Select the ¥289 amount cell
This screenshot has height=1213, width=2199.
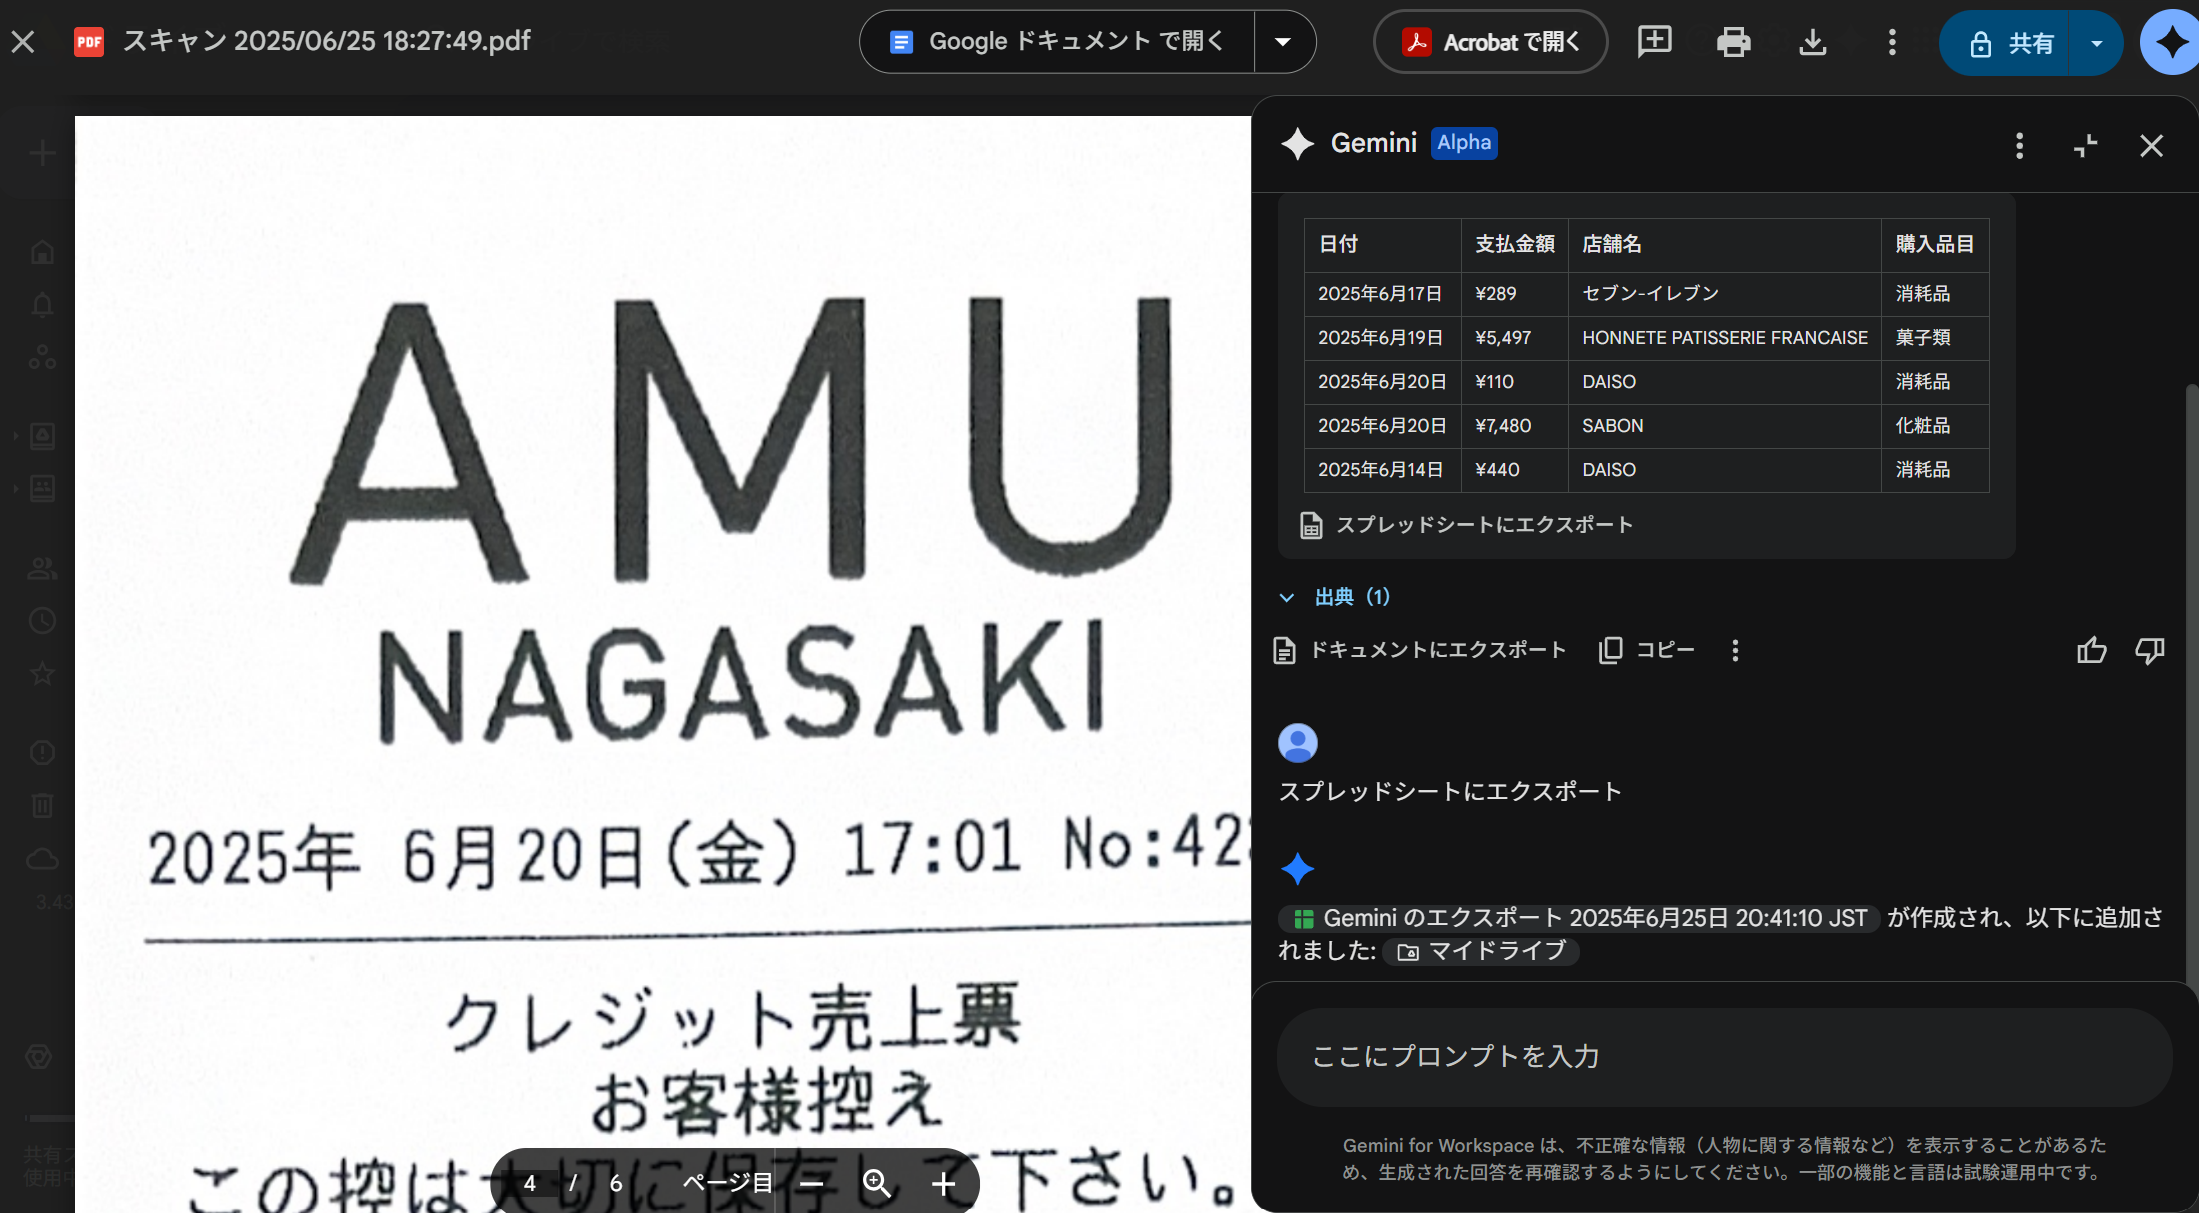1514,294
